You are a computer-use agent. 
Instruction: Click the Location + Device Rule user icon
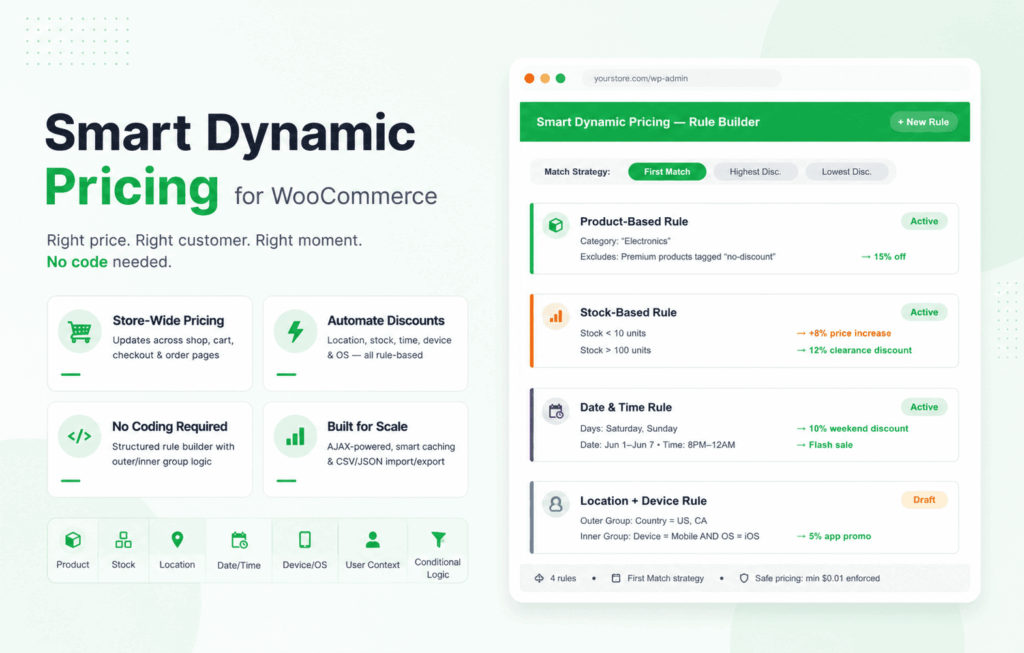(x=556, y=504)
